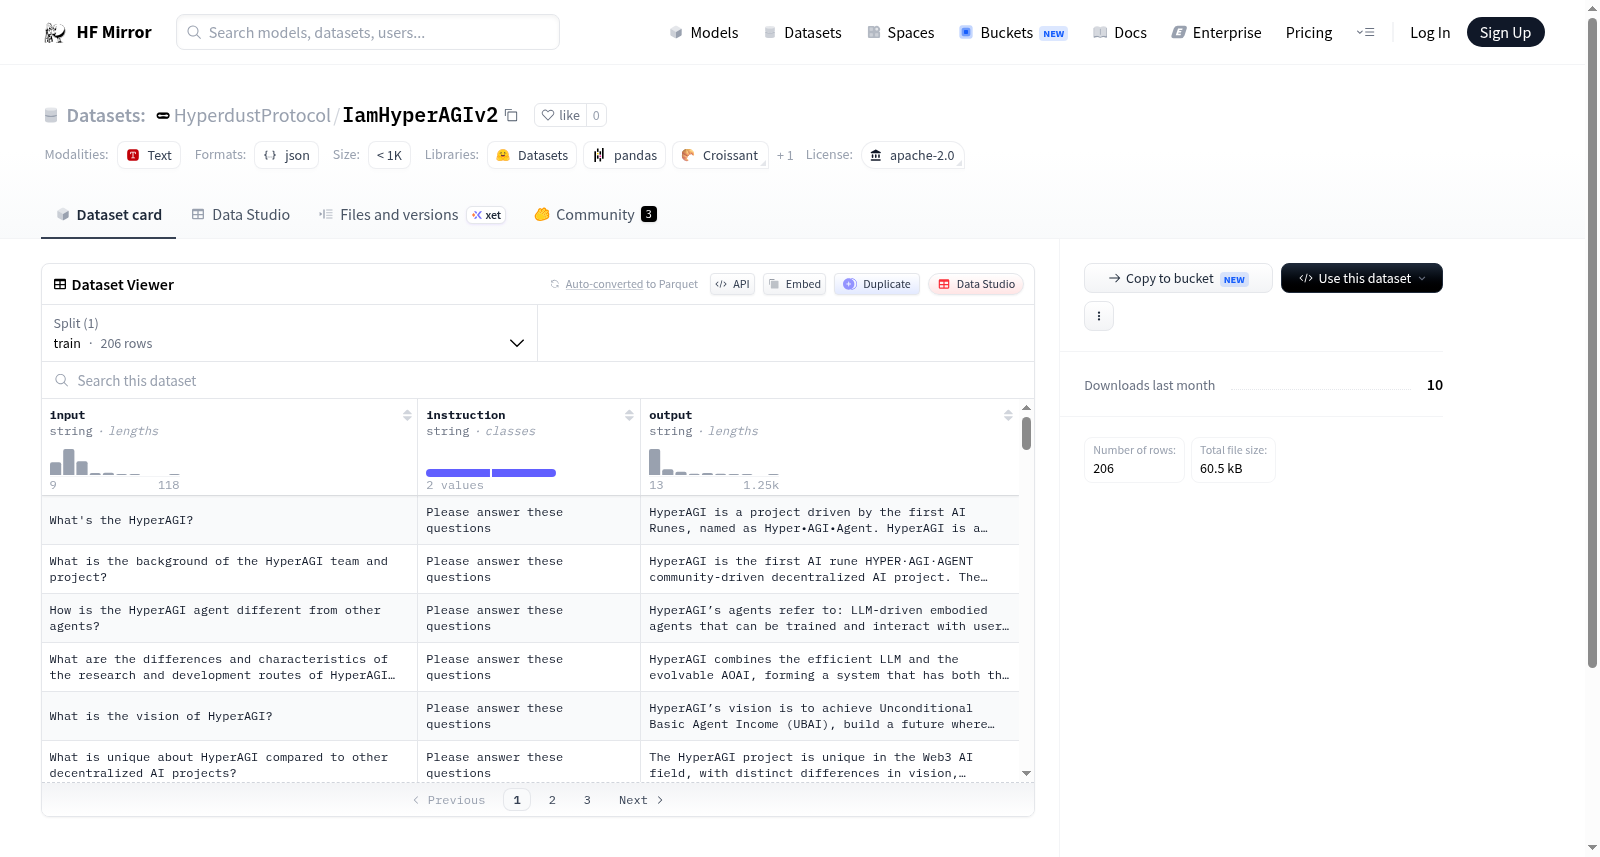Switch to the Dataset card tab

point(109,215)
